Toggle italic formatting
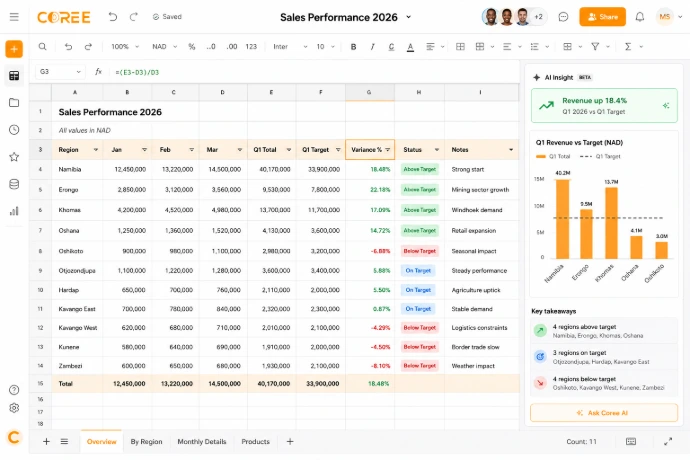The height and width of the screenshot is (460, 690). tap(372, 46)
